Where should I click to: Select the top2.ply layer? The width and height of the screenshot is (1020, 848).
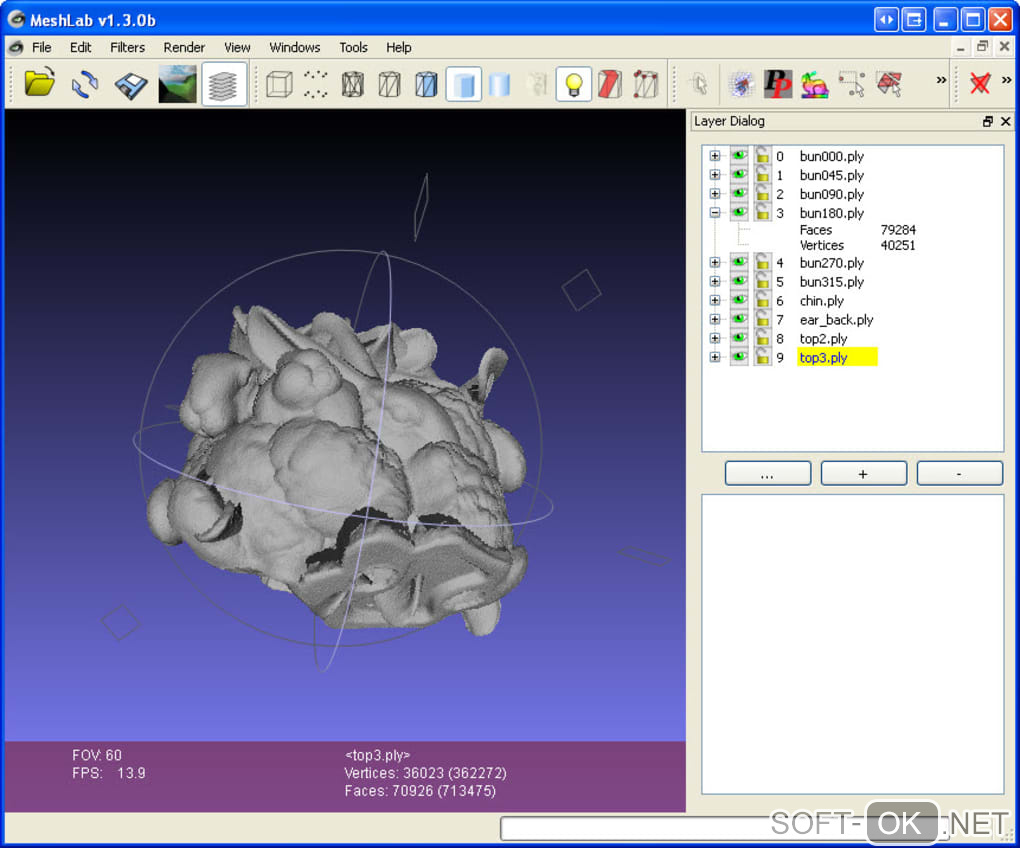[823, 339]
